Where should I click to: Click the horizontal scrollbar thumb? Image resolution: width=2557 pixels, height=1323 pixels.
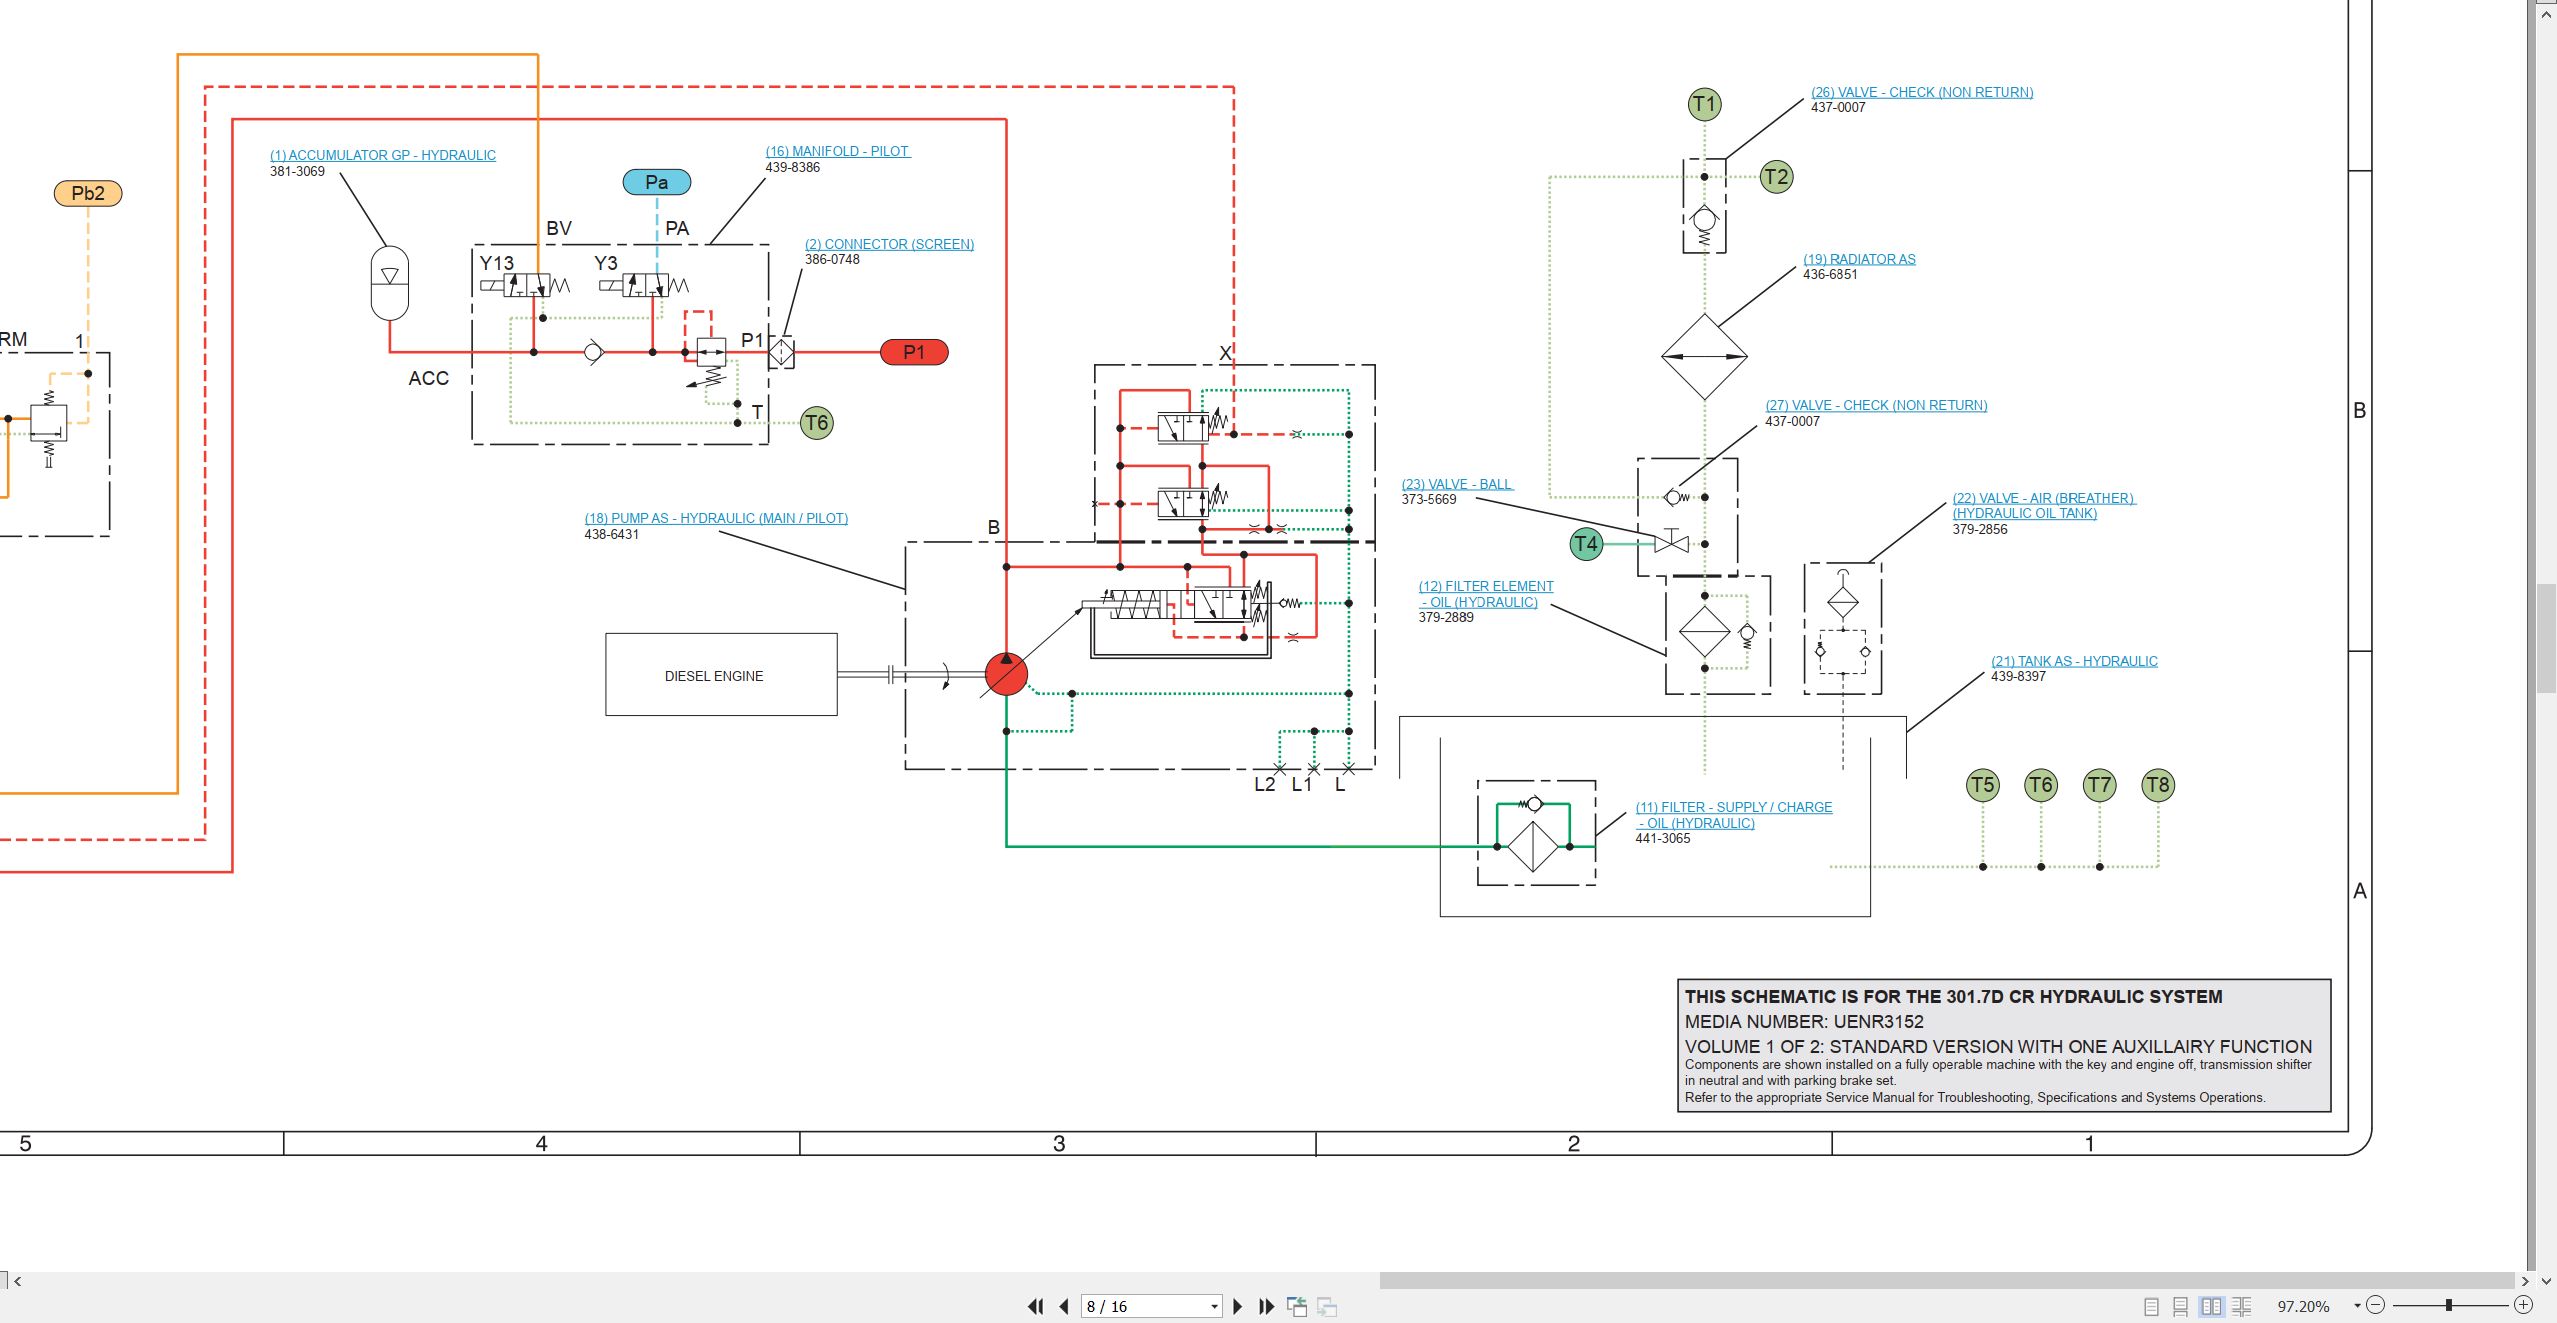[x=1946, y=1281]
